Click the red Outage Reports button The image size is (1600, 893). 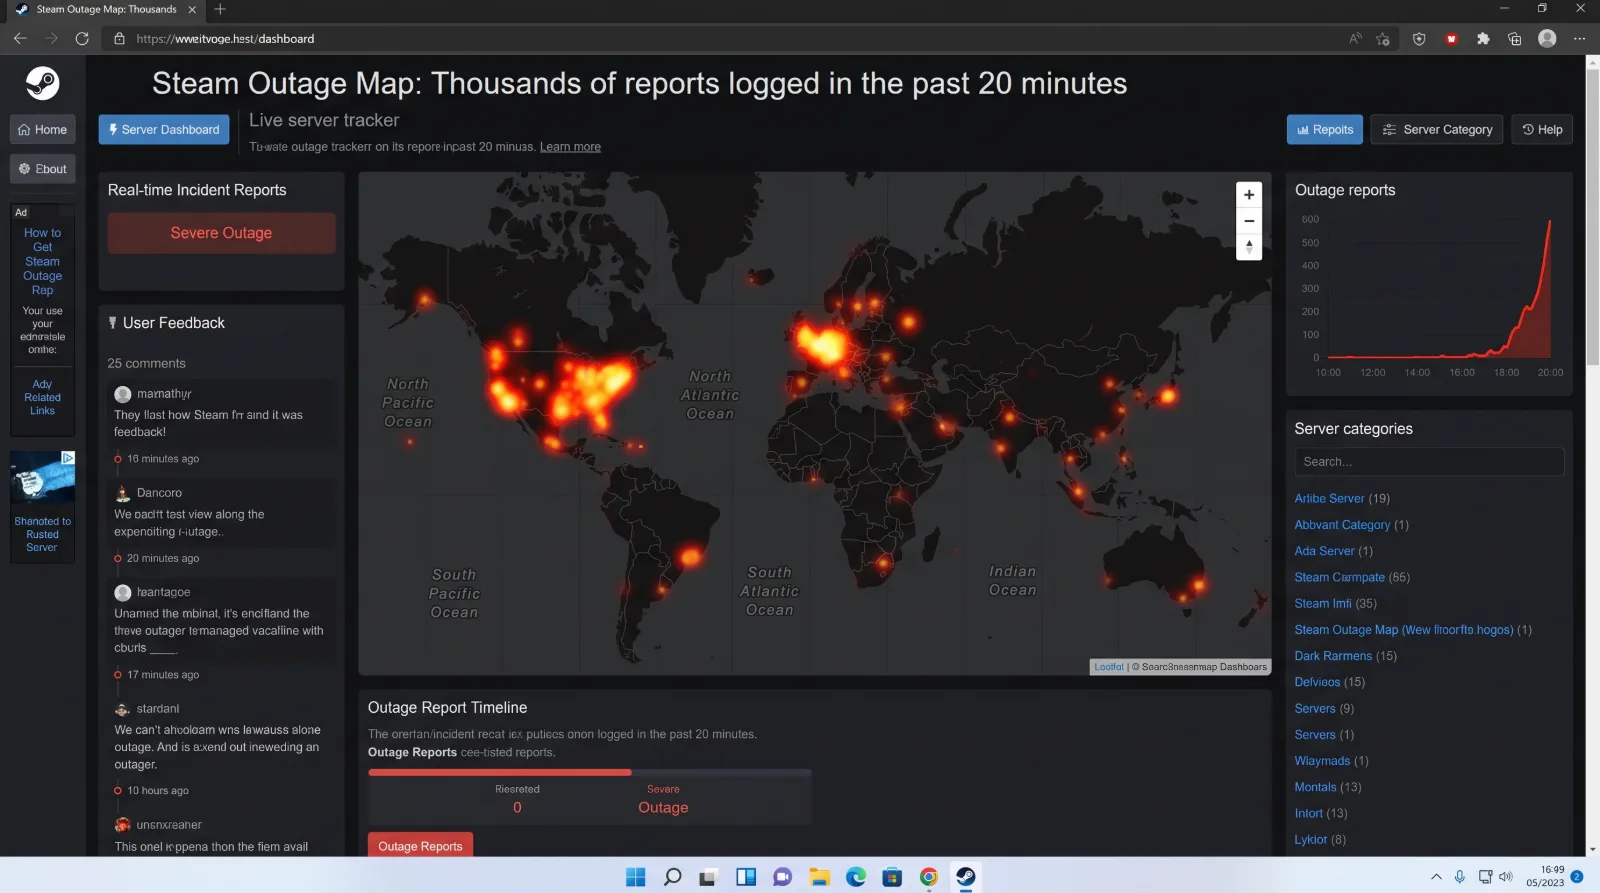(x=420, y=846)
